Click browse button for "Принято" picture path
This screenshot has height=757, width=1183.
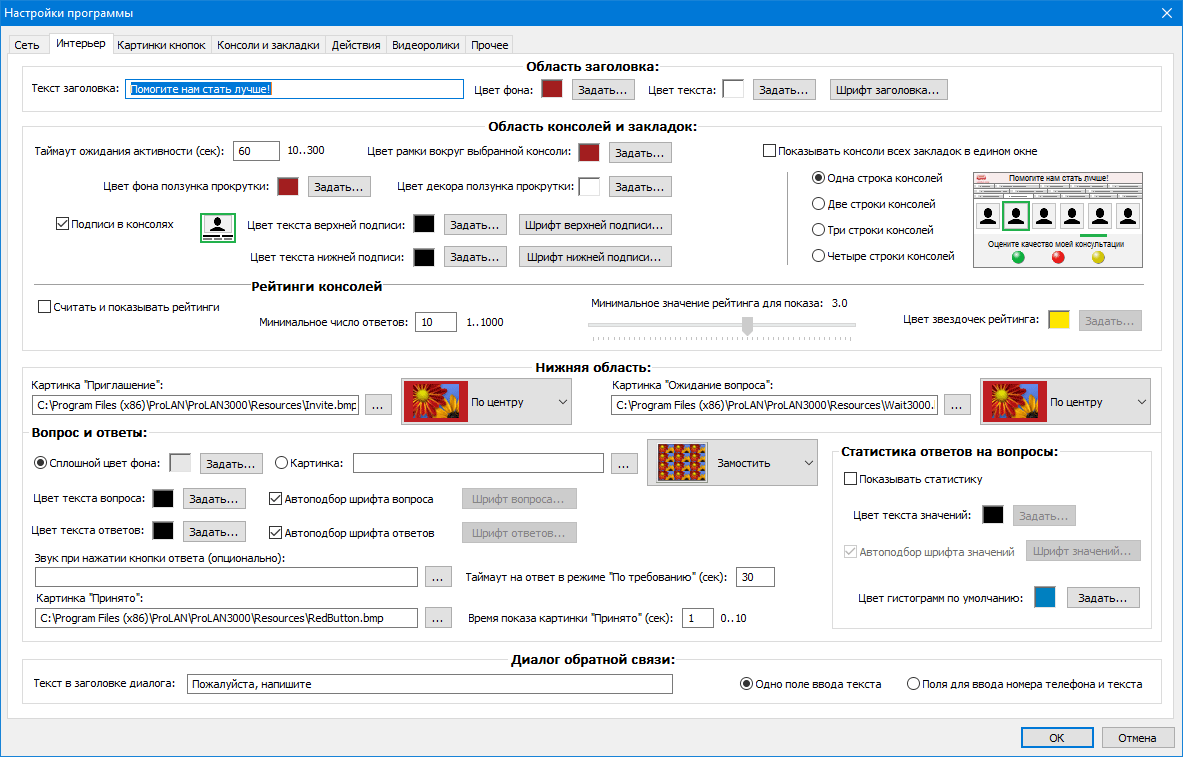pyautogui.click(x=439, y=618)
